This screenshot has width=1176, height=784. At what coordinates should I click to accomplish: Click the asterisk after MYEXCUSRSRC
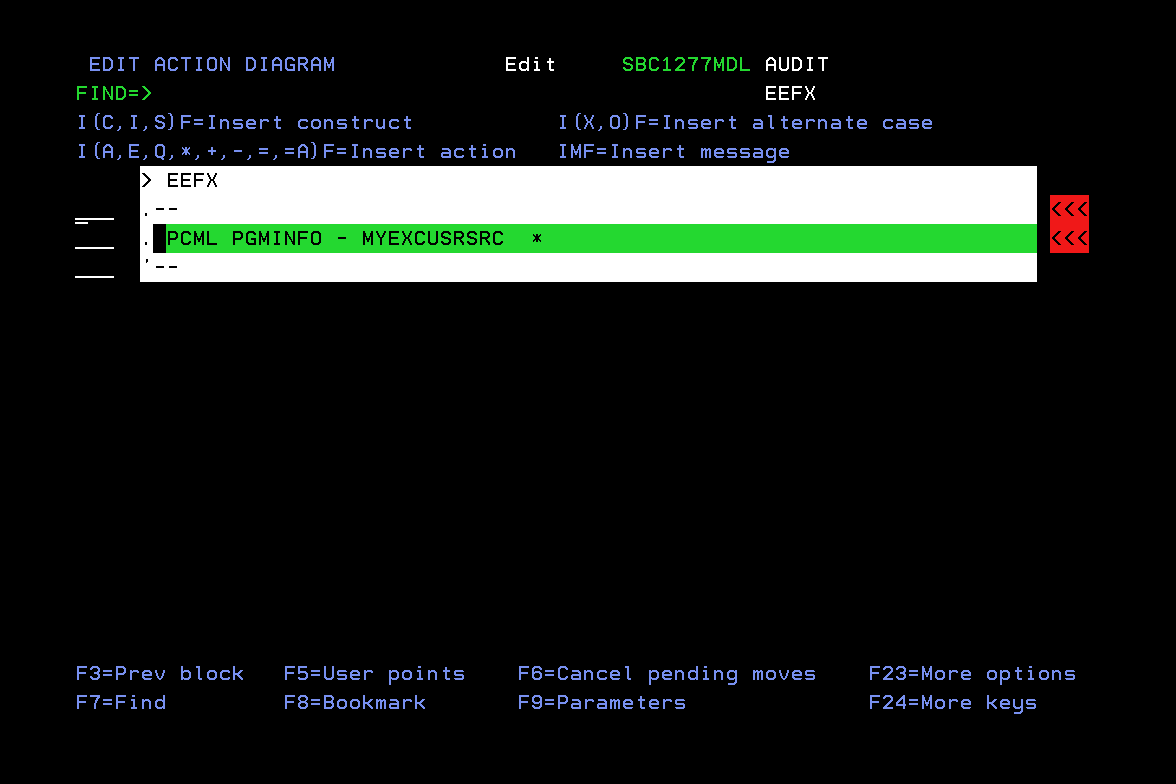[537, 238]
